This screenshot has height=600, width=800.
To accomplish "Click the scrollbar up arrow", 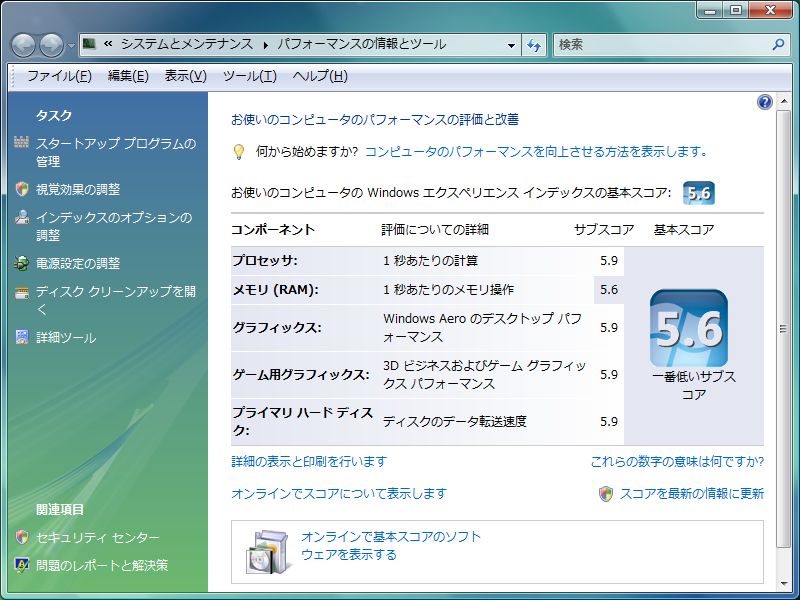I will 784,102.
